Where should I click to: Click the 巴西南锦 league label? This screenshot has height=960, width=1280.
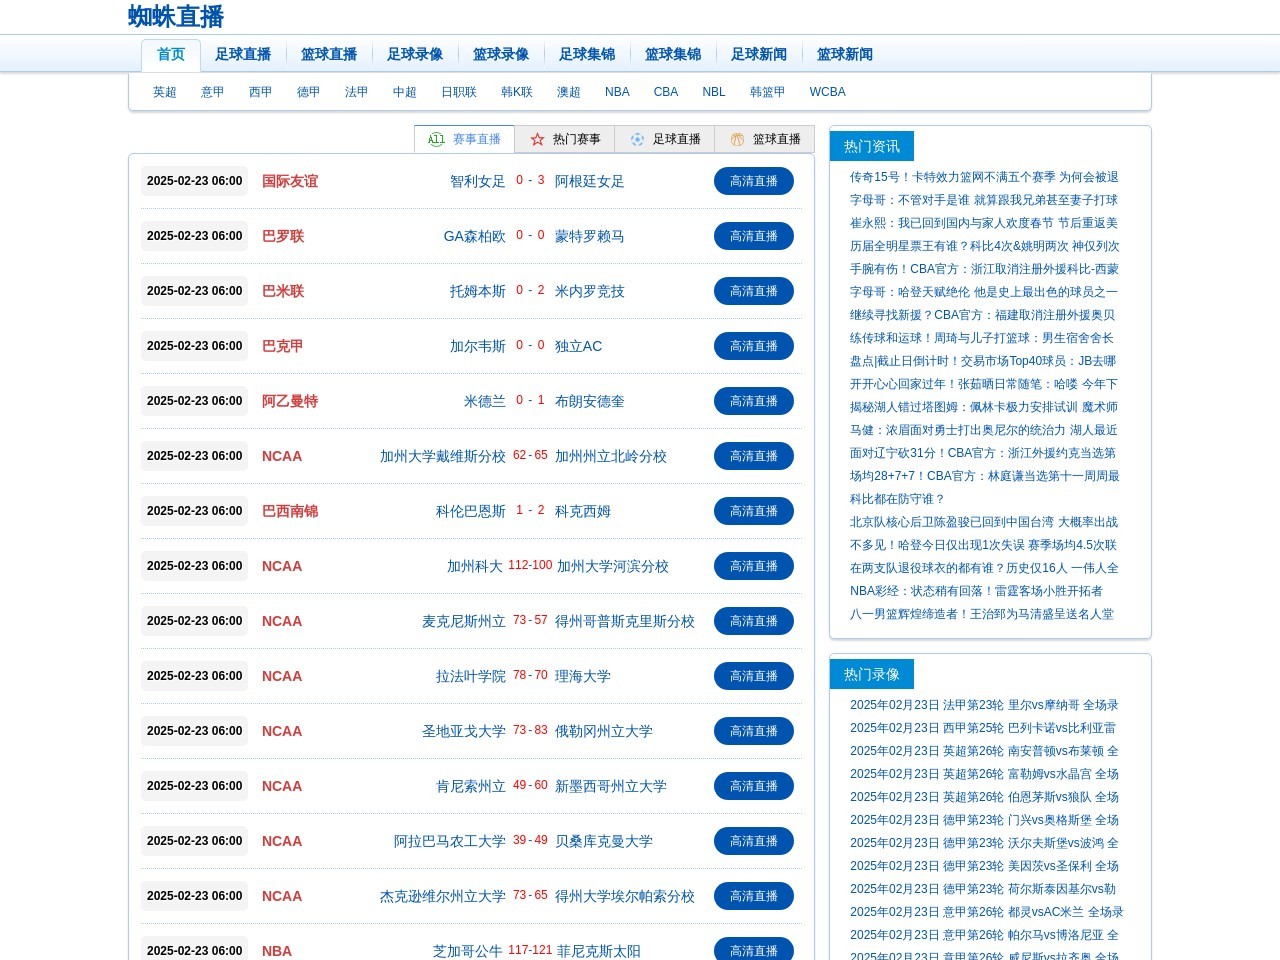point(290,511)
